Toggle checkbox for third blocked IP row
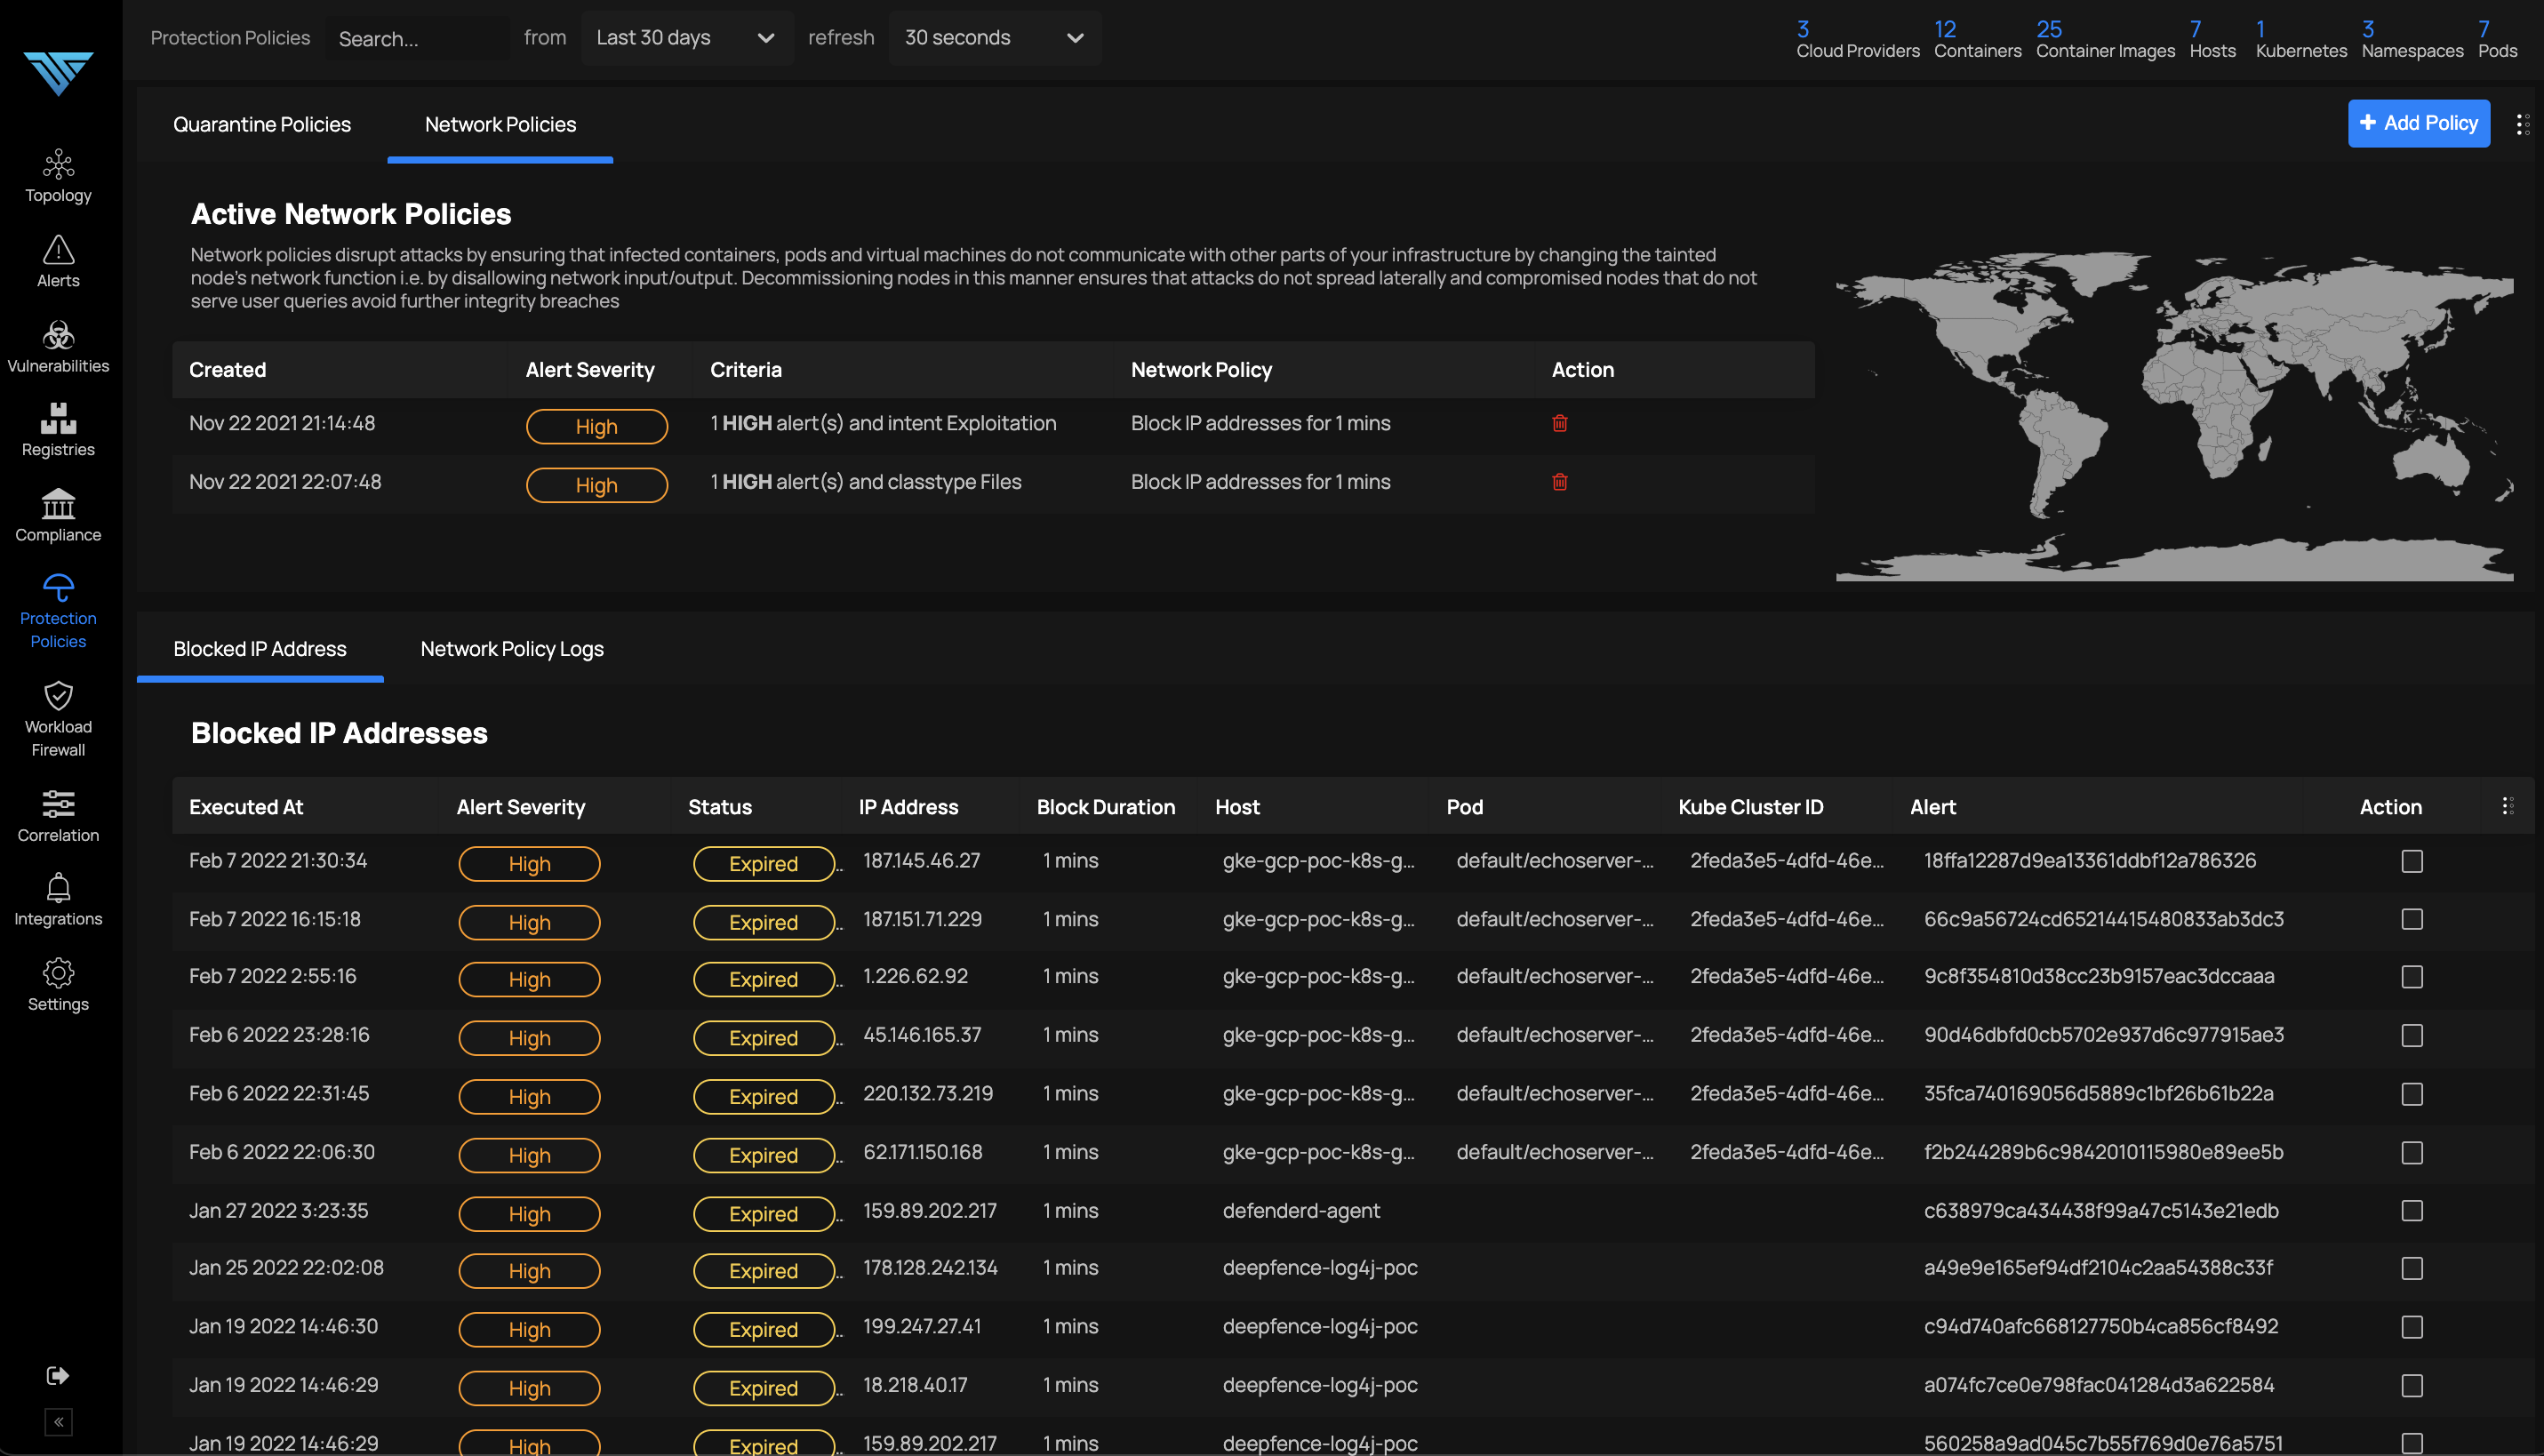This screenshot has width=2544, height=1456. coord(2413,977)
